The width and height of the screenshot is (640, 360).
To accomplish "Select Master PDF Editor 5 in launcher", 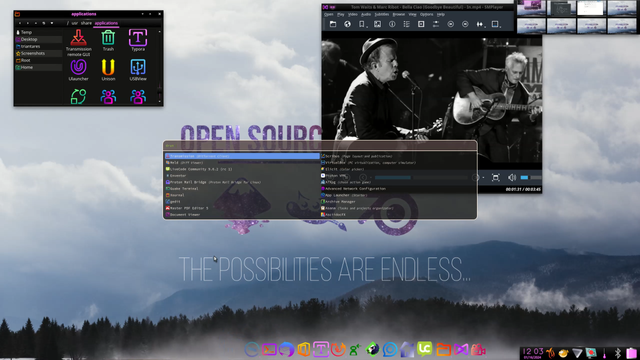I will pyautogui.click(x=242, y=208).
